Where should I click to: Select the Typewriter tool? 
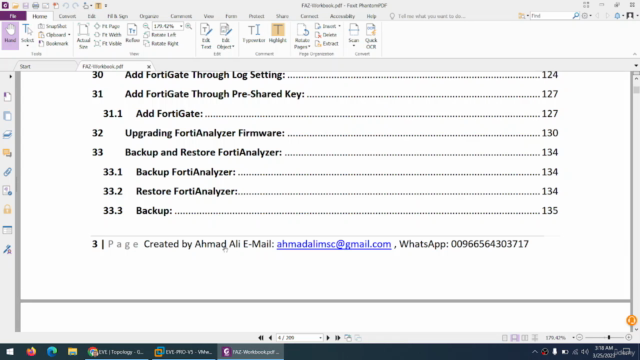(x=254, y=33)
